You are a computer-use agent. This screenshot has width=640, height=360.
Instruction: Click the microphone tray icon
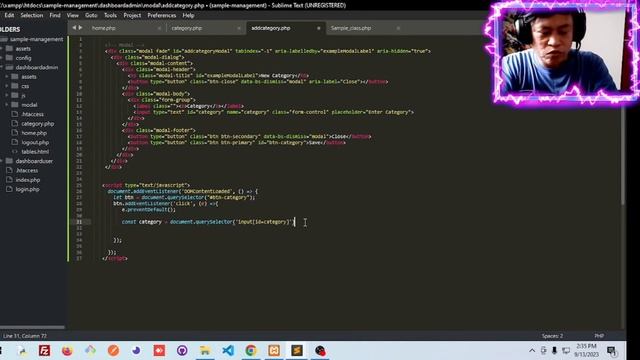(x=554, y=351)
